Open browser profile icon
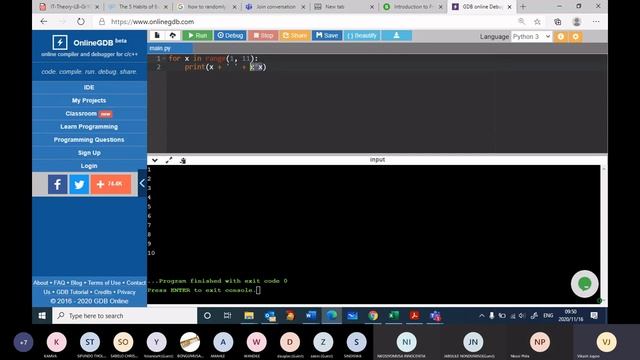640x360 pixels. click(576, 22)
